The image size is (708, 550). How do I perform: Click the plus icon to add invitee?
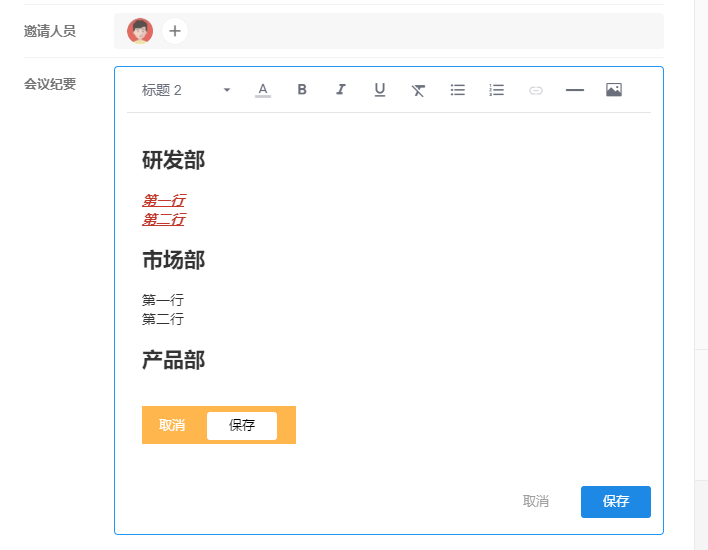coord(175,31)
